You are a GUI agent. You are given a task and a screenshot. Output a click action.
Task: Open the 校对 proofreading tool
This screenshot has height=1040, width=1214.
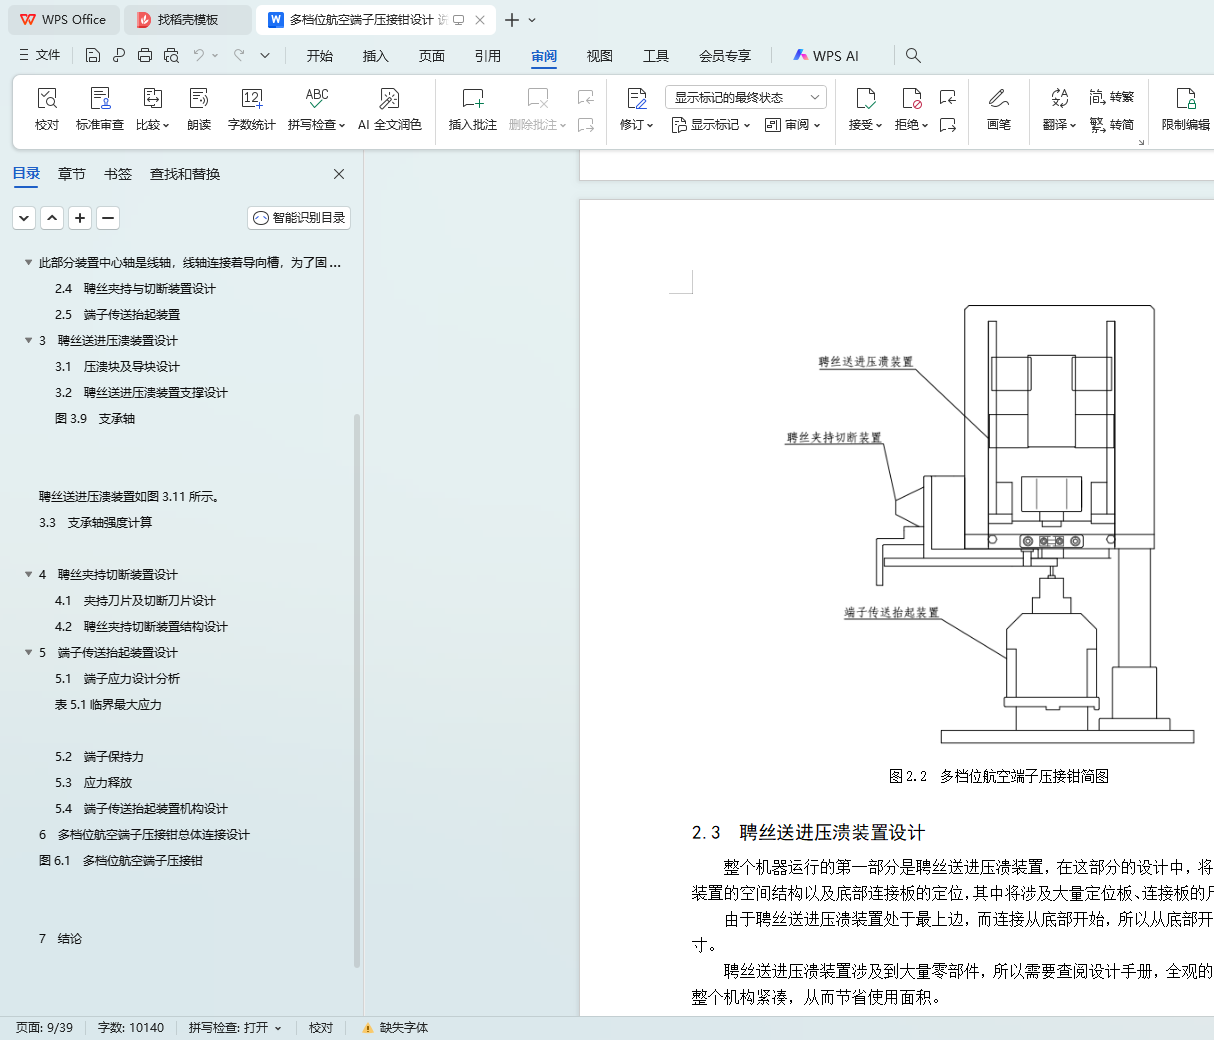(x=47, y=109)
